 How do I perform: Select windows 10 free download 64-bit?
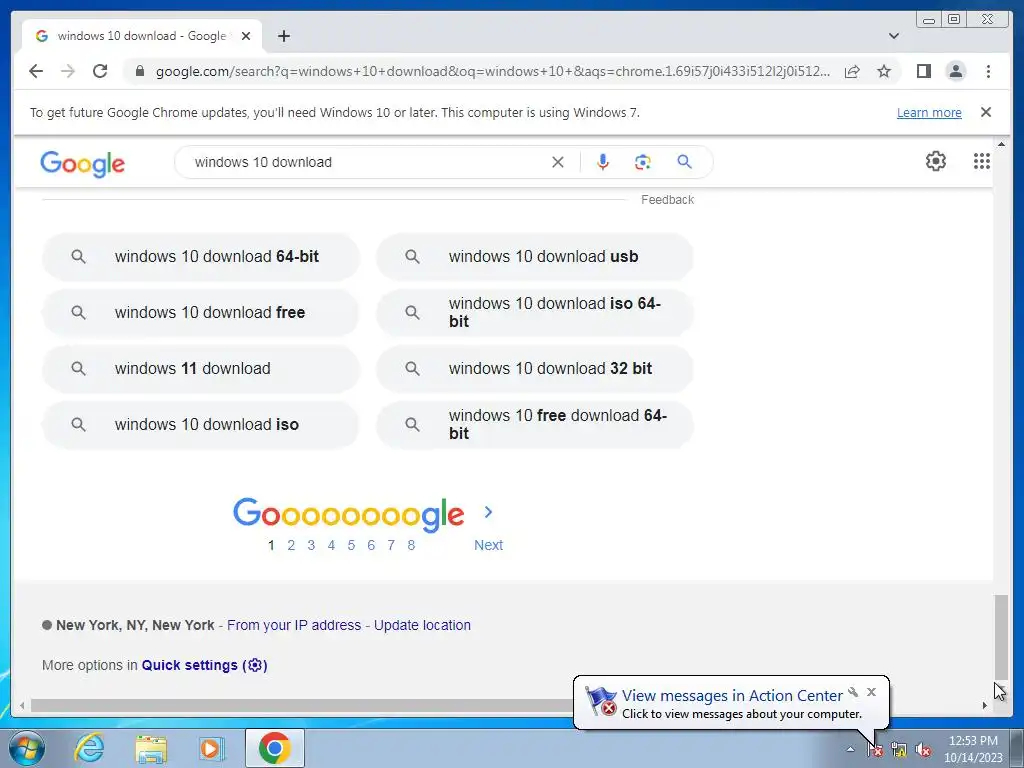tap(534, 425)
